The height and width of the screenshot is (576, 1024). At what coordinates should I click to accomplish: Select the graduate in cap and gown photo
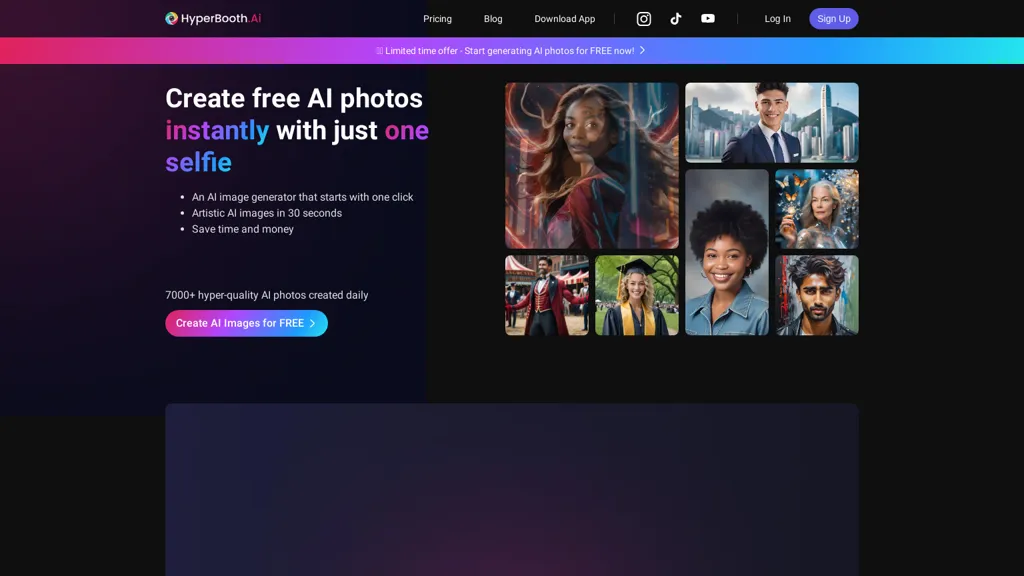(636, 295)
